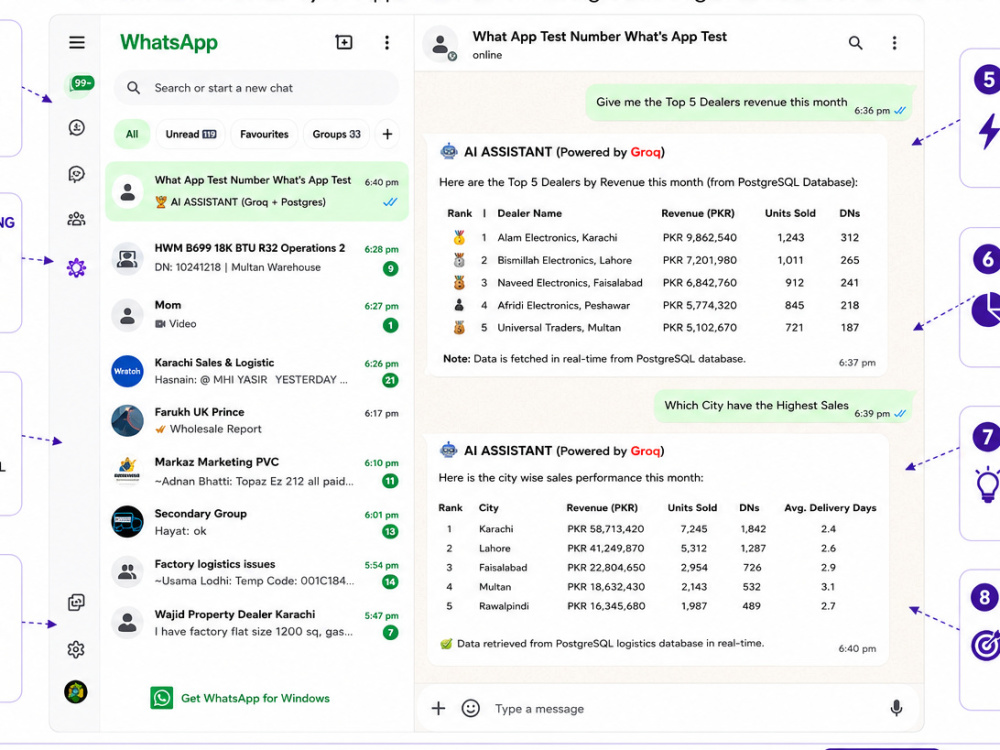Click the green WhatsApp logo icon at bottom
Screen dimensions: 1000x750
[161, 698]
